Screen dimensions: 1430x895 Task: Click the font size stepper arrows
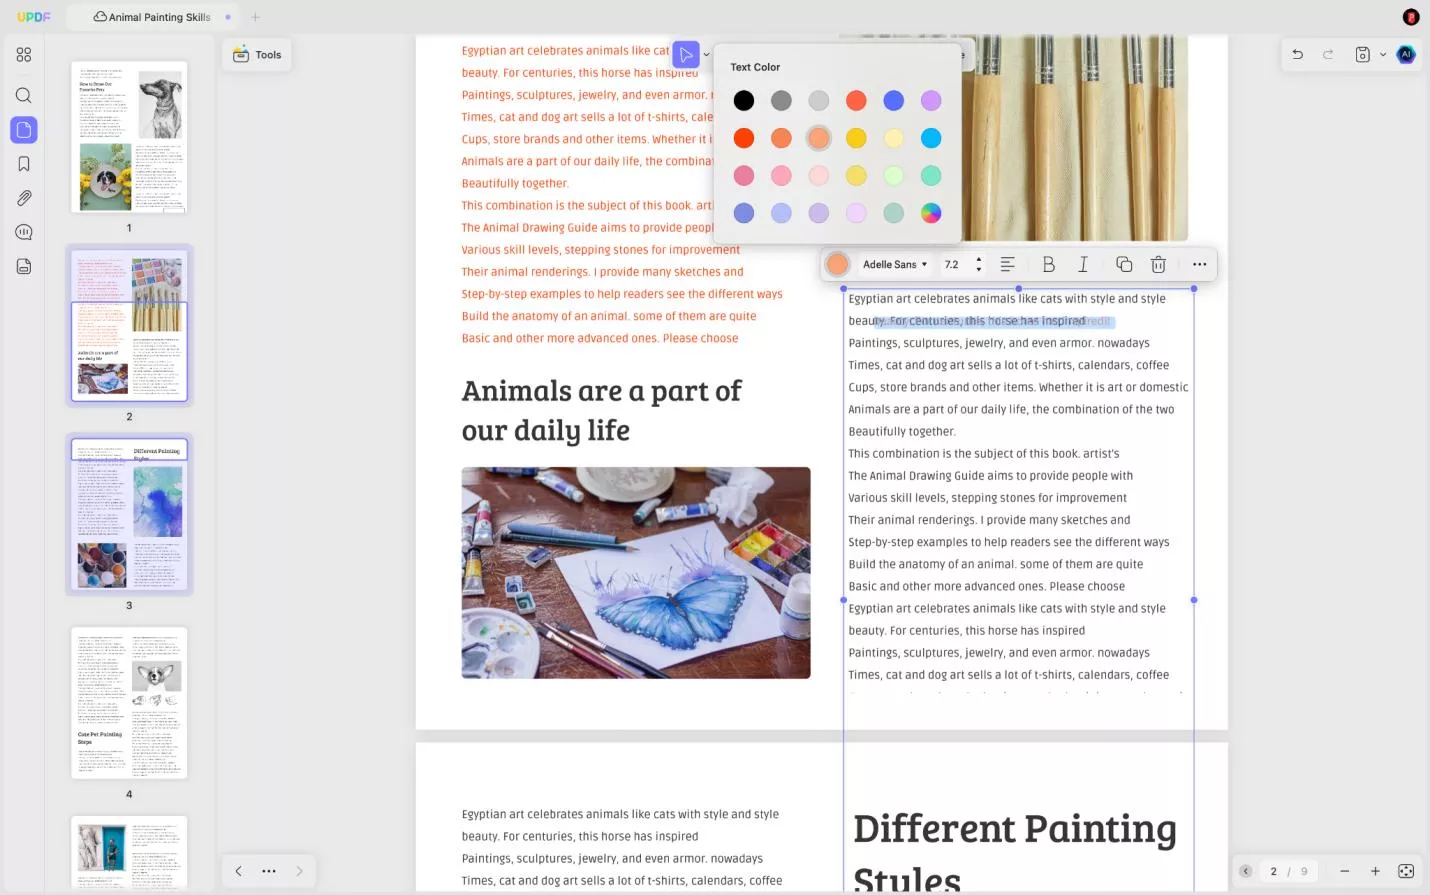(x=978, y=264)
